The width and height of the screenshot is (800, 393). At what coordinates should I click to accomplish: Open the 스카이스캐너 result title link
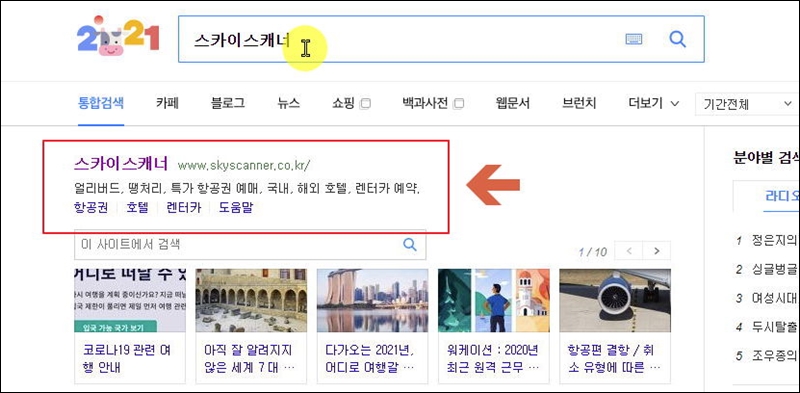pyautogui.click(x=121, y=163)
